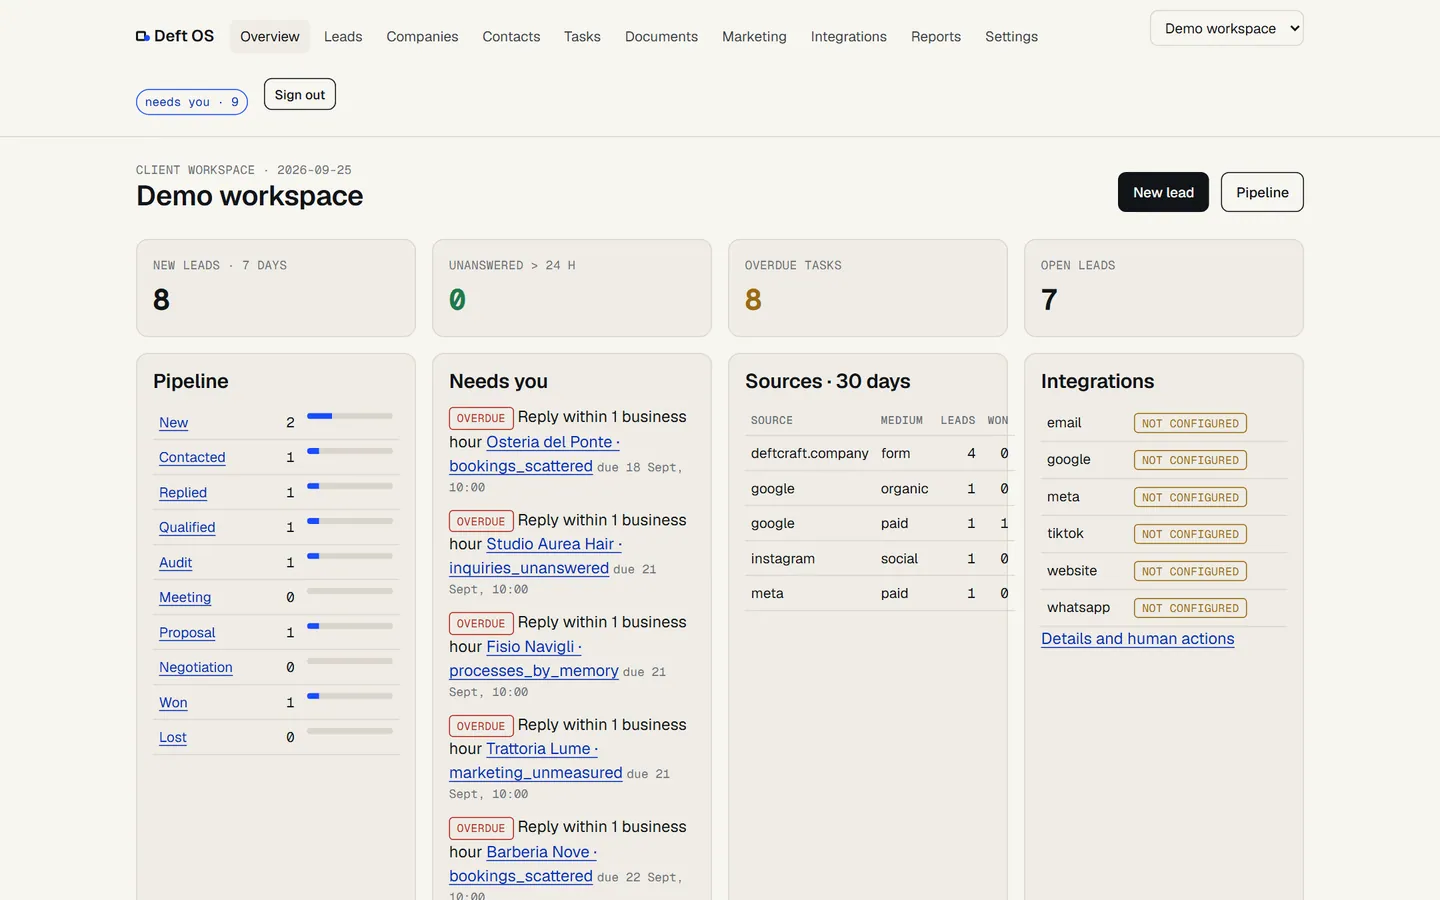The image size is (1440, 900).
Task: Click the NOT CONFIGURED badge for google
Action: (1190, 460)
